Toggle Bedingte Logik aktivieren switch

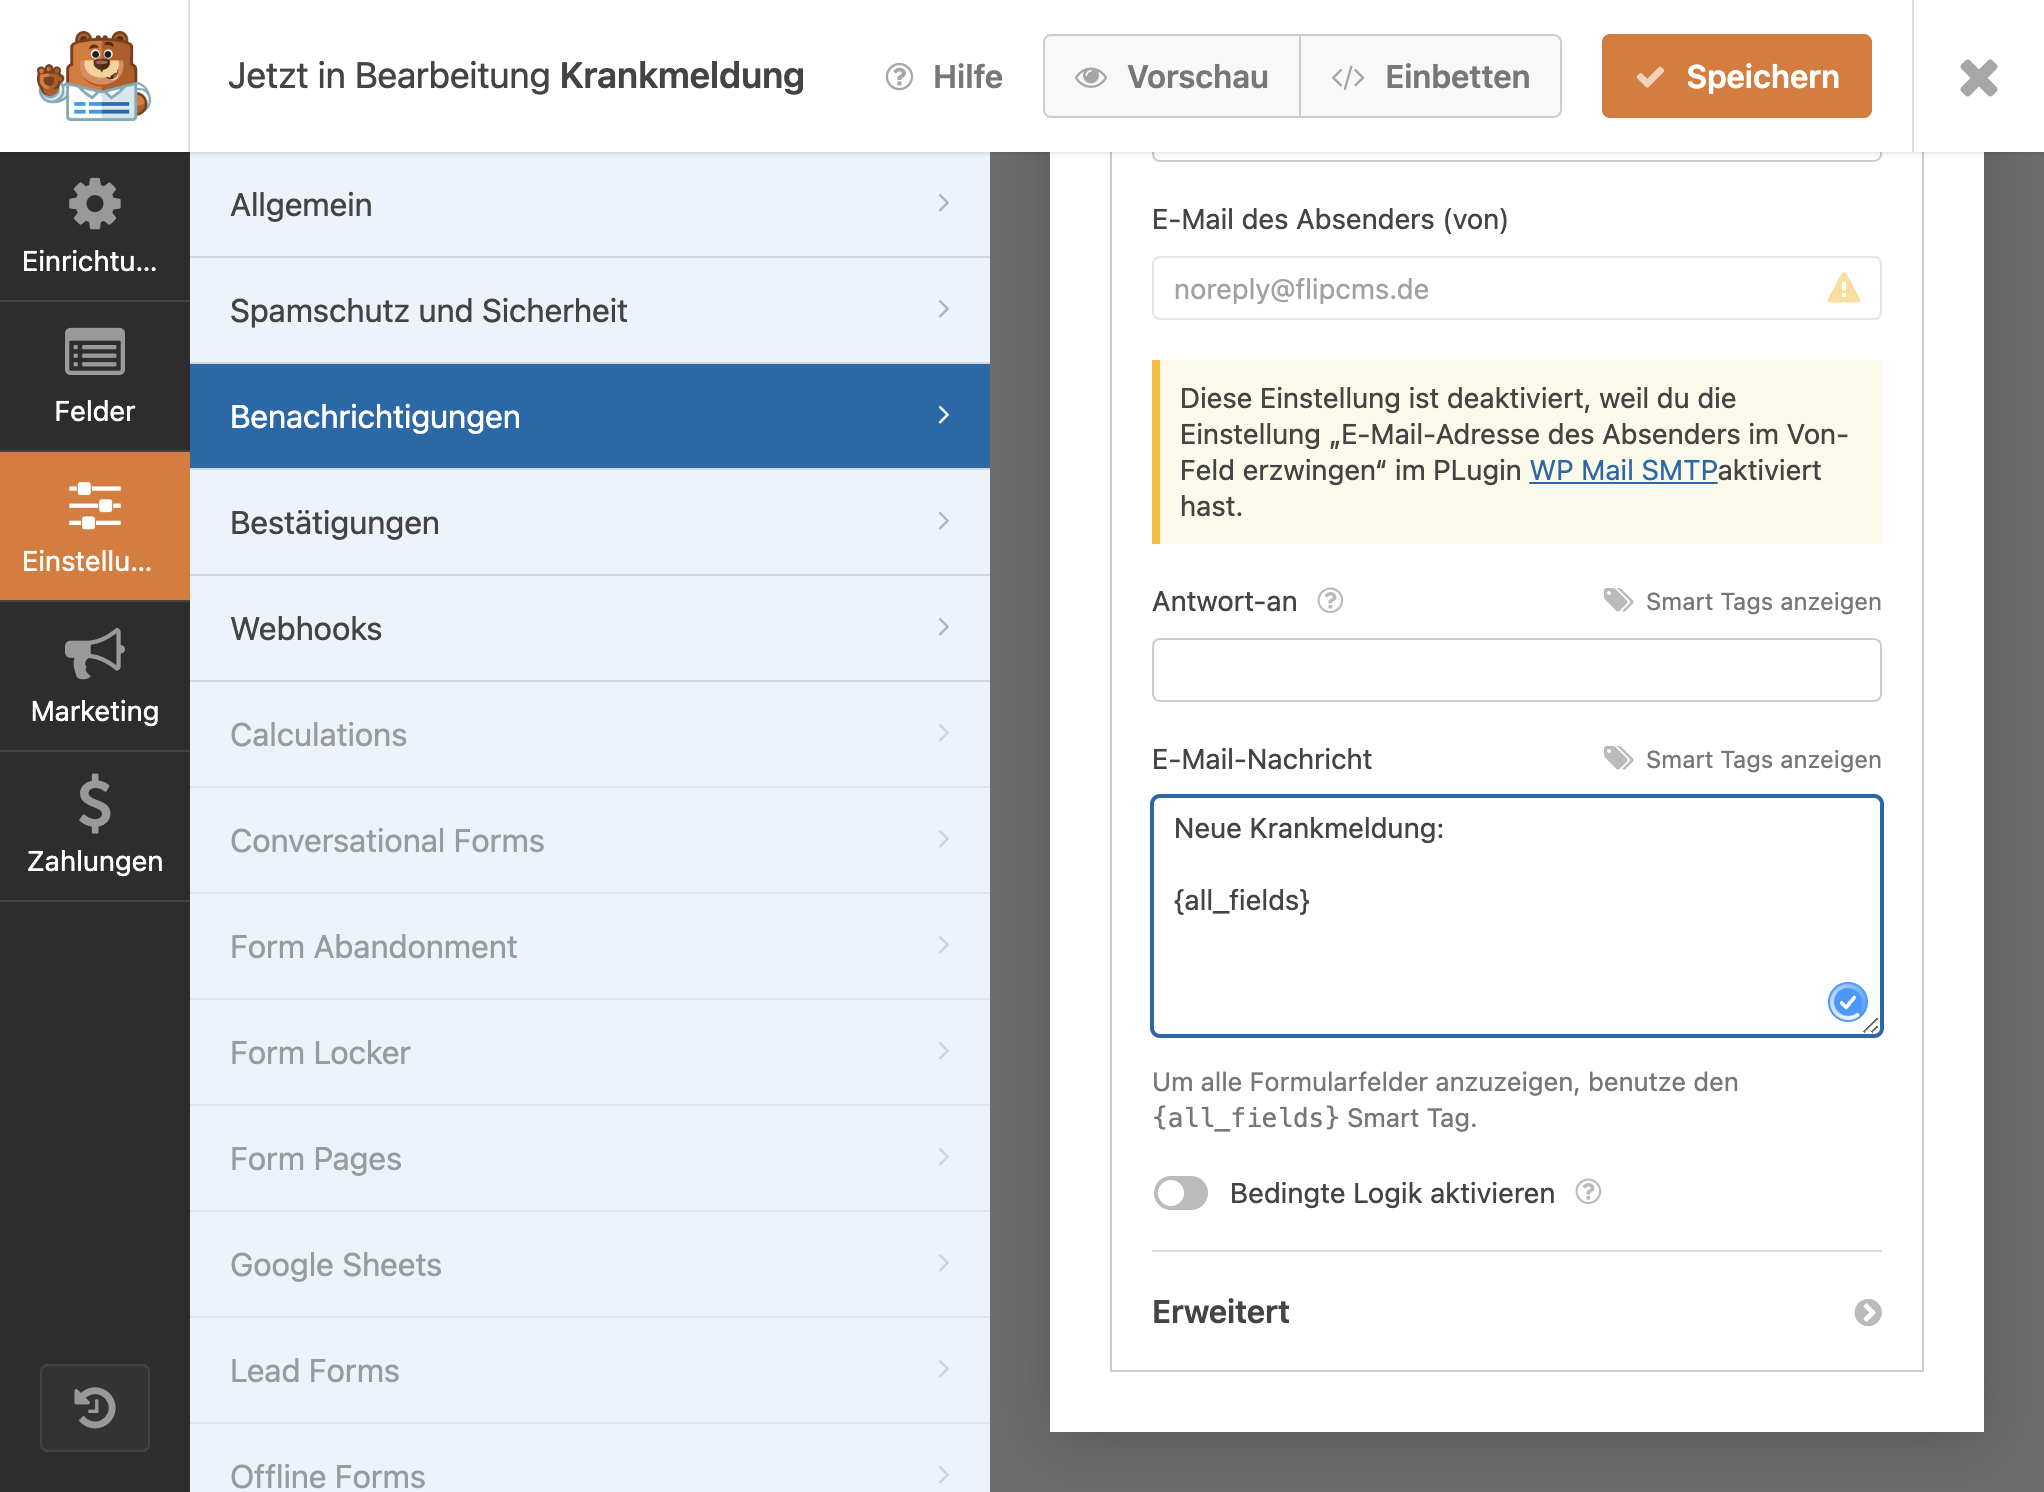pos(1180,1193)
